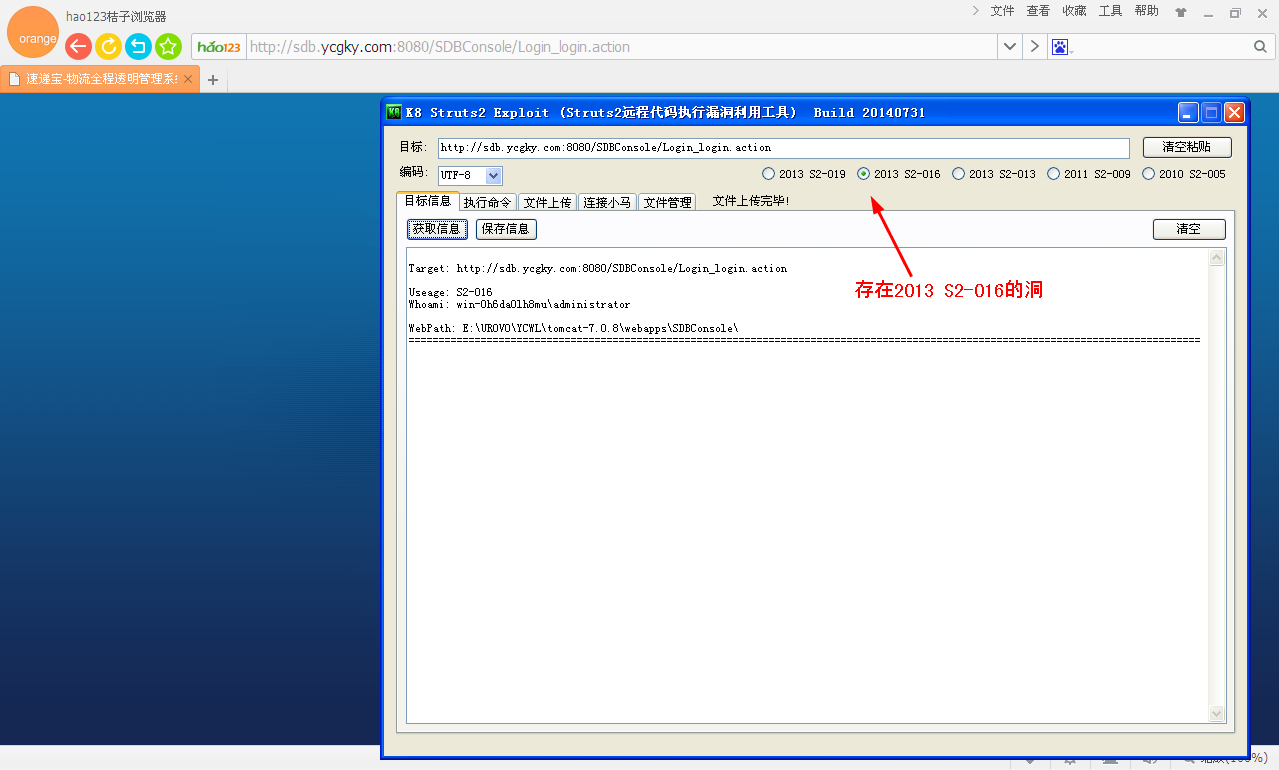The height and width of the screenshot is (770, 1279).
Task: Minimize the K8 Struts2 Exploit window
Action: pyautogui.click(x=1188, y=112)
